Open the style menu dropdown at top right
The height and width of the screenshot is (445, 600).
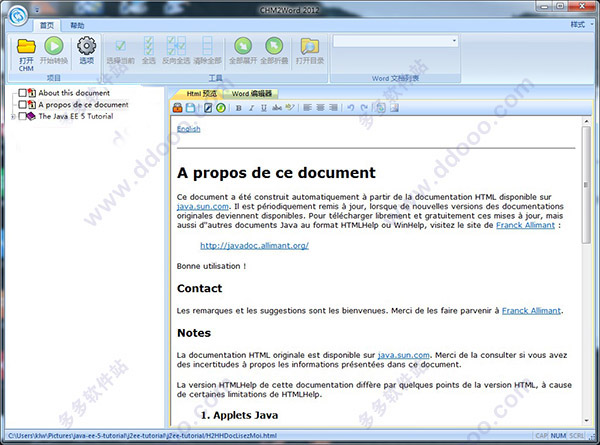point(581,24)
